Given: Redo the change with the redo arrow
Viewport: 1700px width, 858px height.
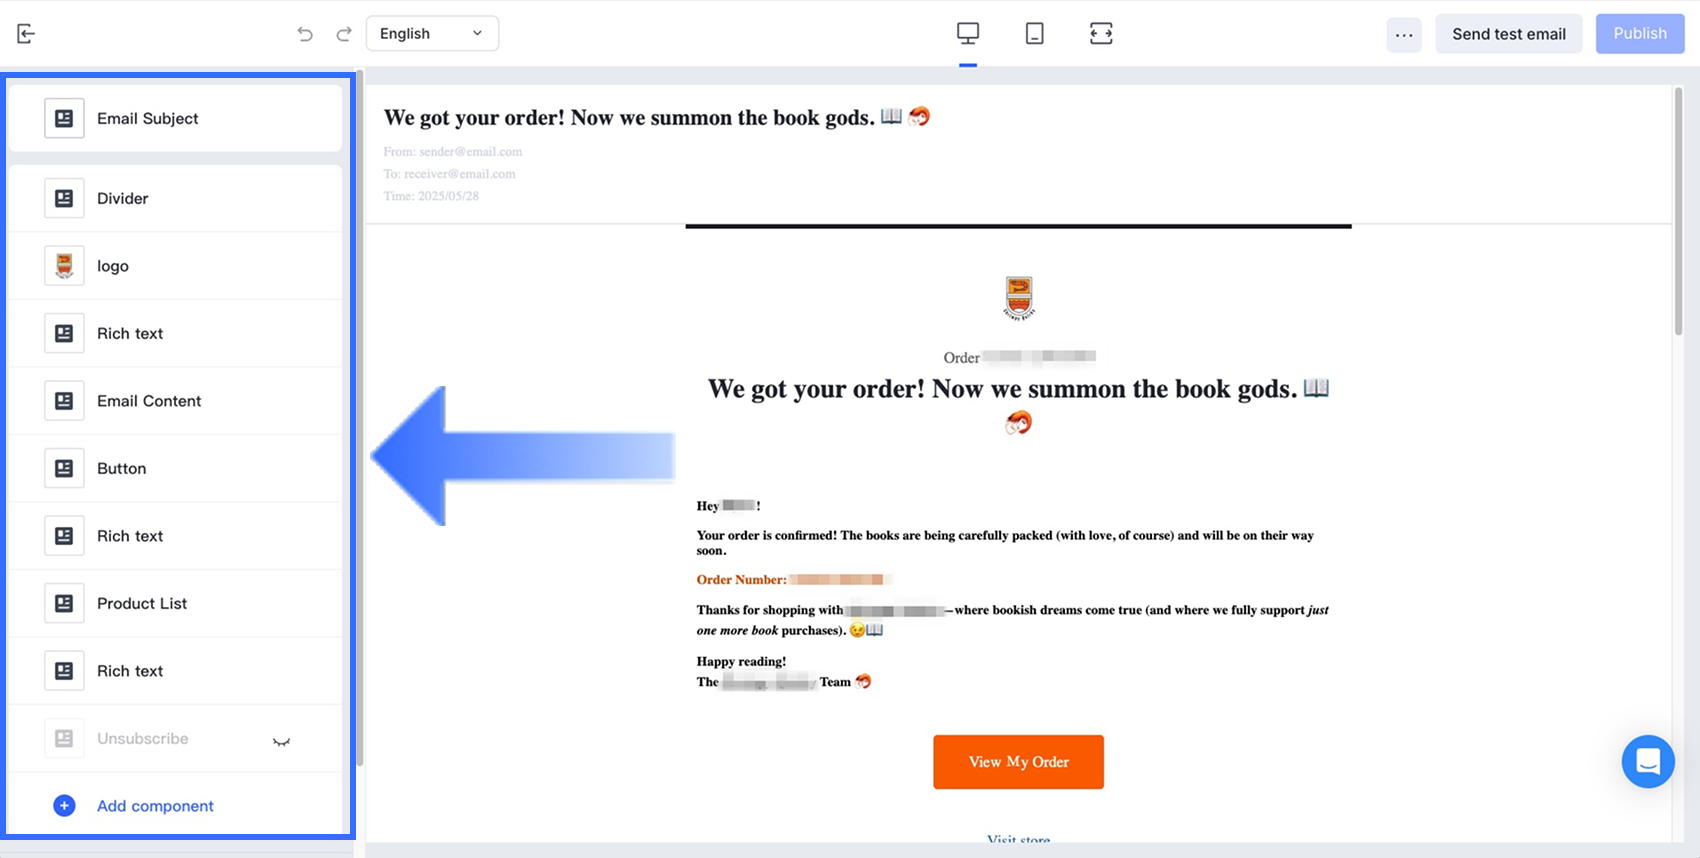Looking at the screenshot, I should point(344,34).
